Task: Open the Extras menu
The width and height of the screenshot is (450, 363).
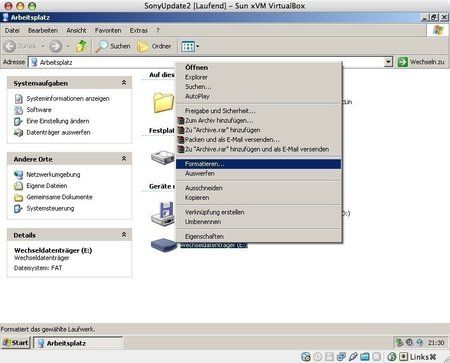Action: pos(139,30)
